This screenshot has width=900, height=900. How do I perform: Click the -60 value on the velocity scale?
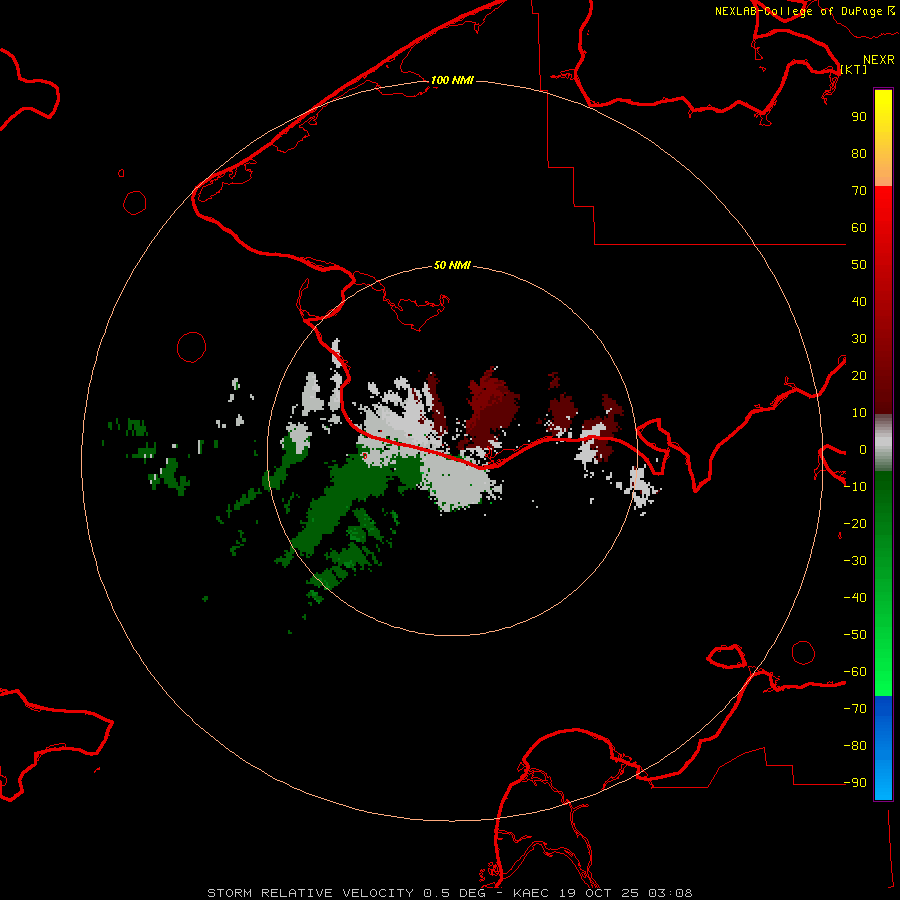[x=855, y=672]
